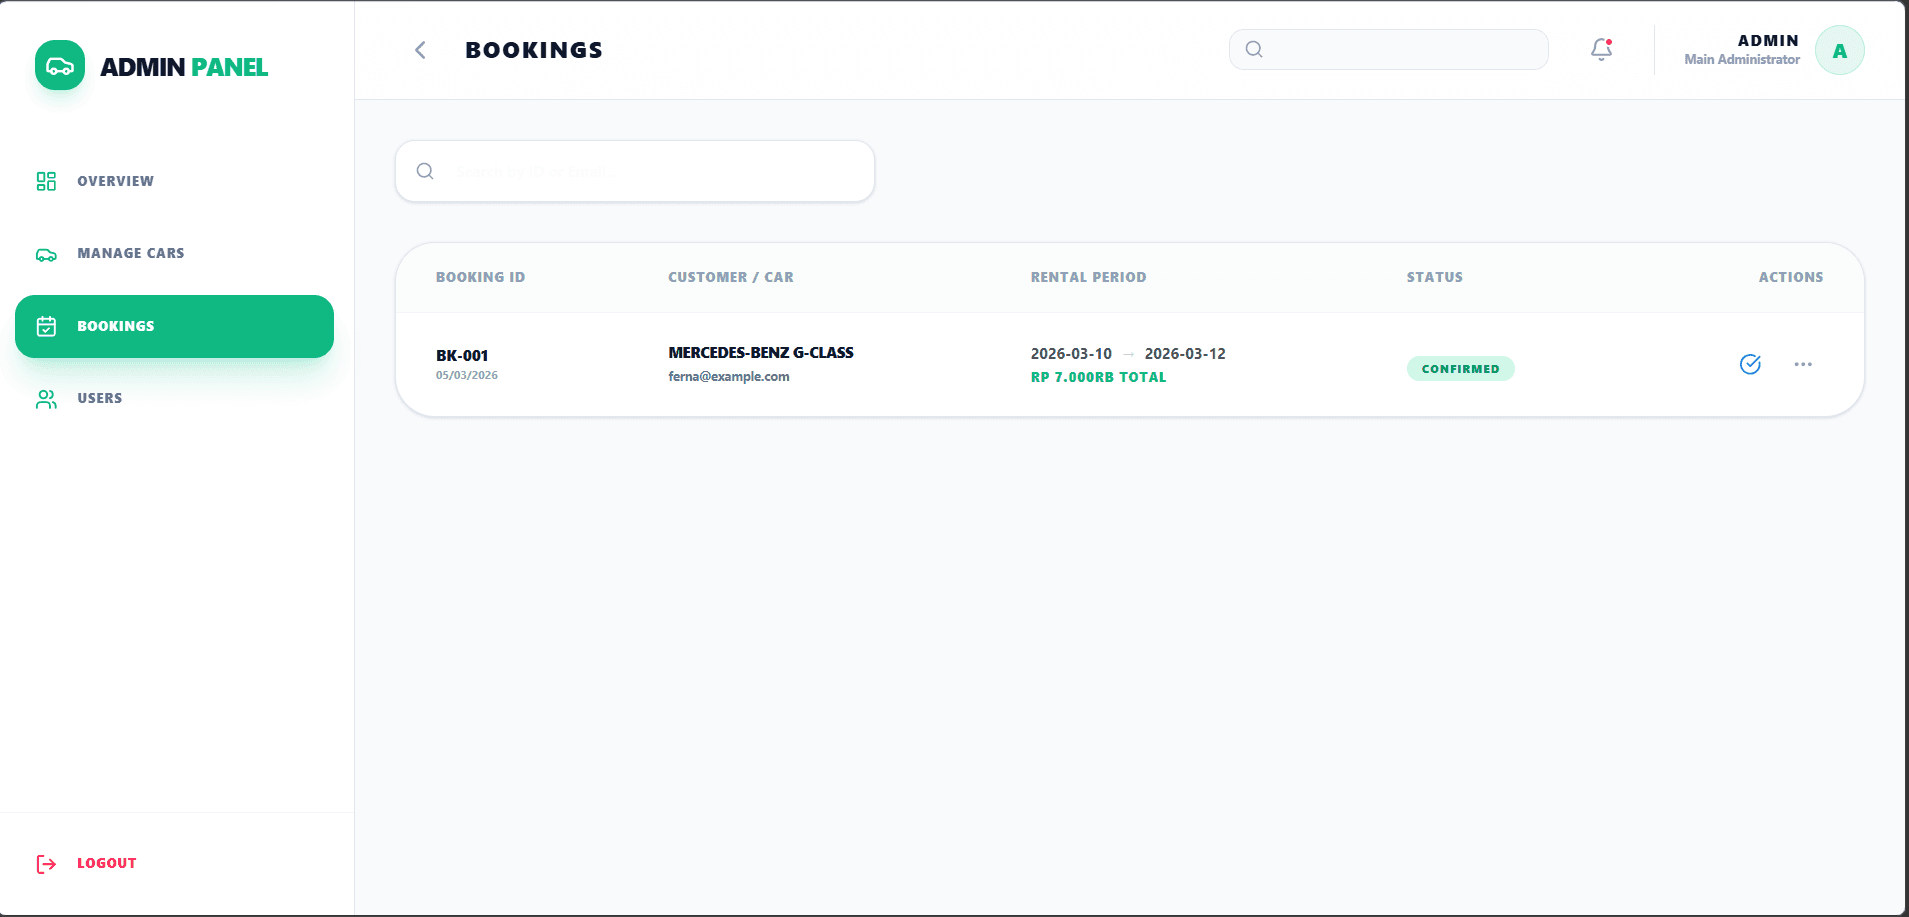Click the ferna@example.com customer email
The image size is (1909, 917).
(x=729, y=377)
